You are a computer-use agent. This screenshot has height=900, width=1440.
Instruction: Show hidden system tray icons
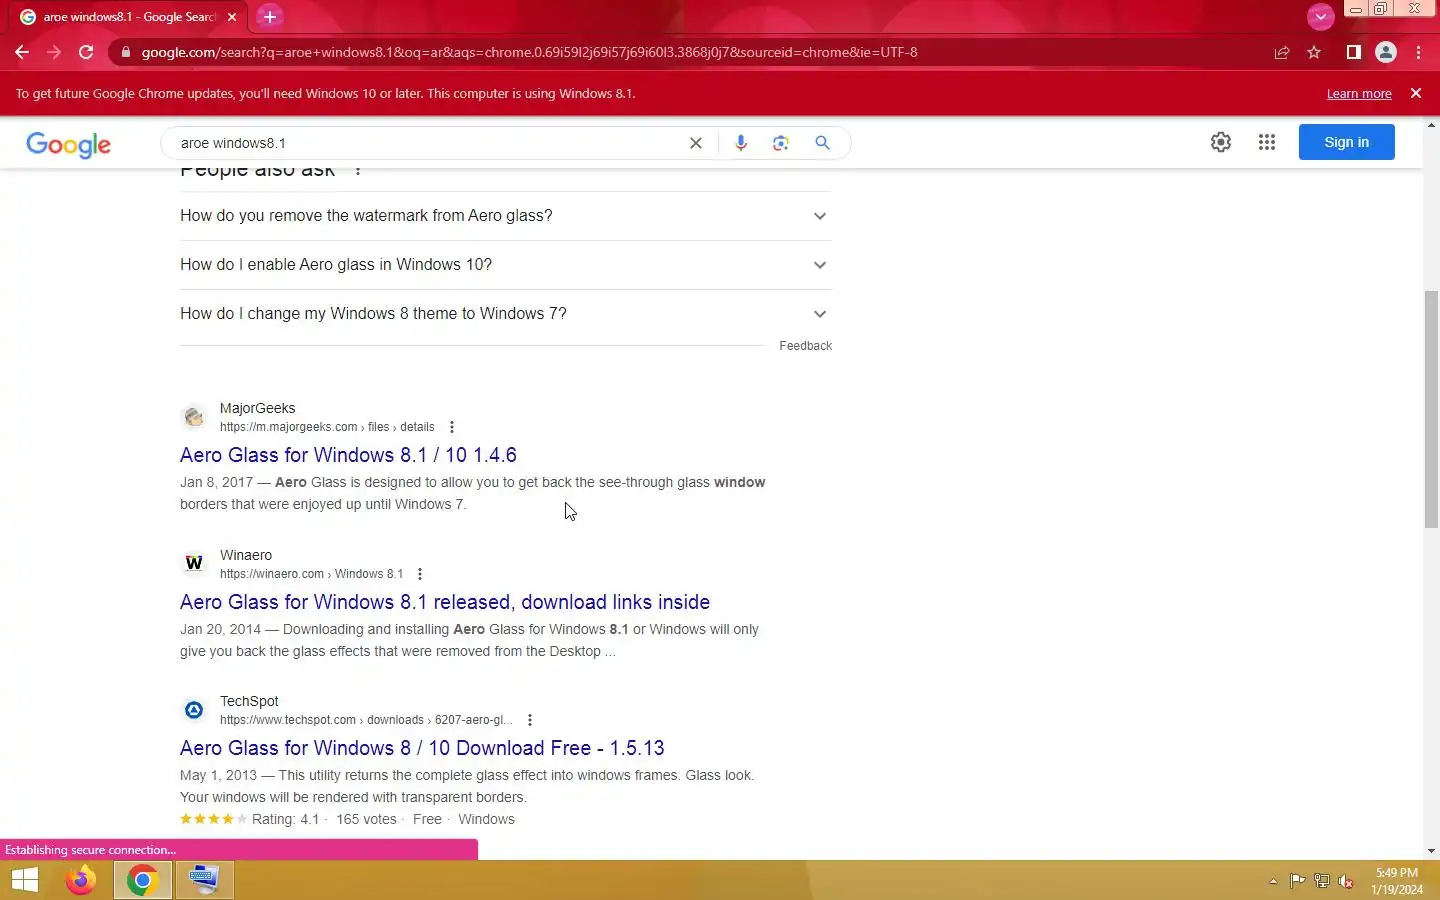[1273, 881]
